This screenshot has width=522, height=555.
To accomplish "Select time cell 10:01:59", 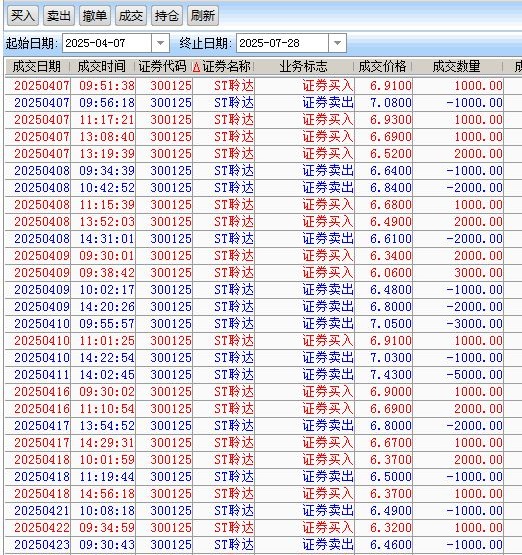I will pyautogui.click(x=107, y=459).
